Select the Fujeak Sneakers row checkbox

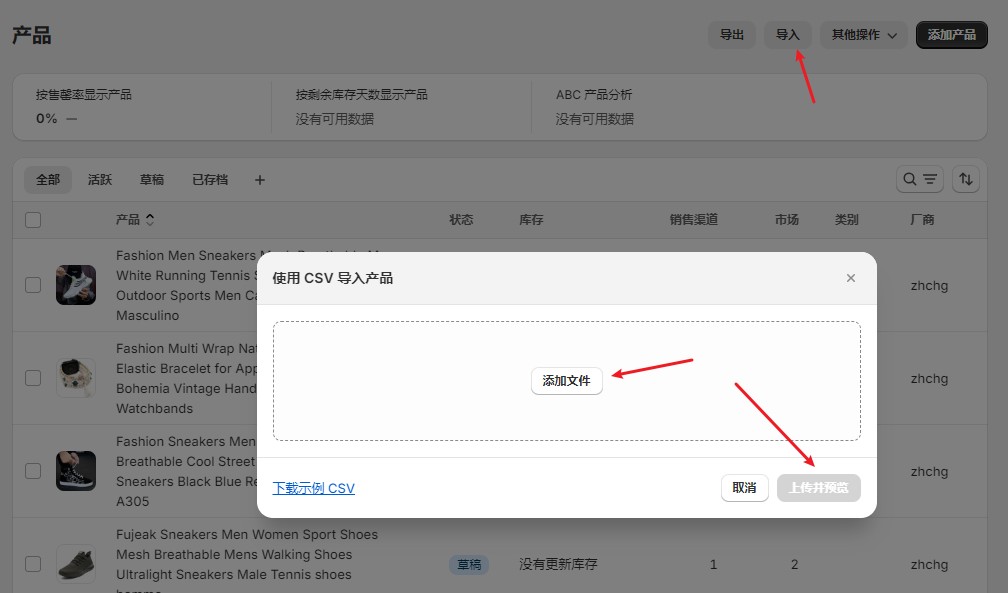tap(33, 564)
